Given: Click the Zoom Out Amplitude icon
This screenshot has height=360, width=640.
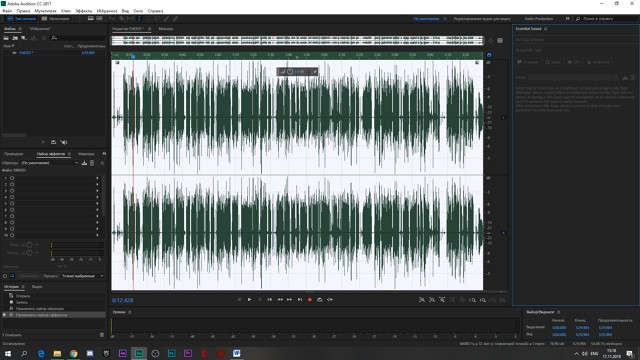Looking at the screenshot, I should (x=432, y=300).
